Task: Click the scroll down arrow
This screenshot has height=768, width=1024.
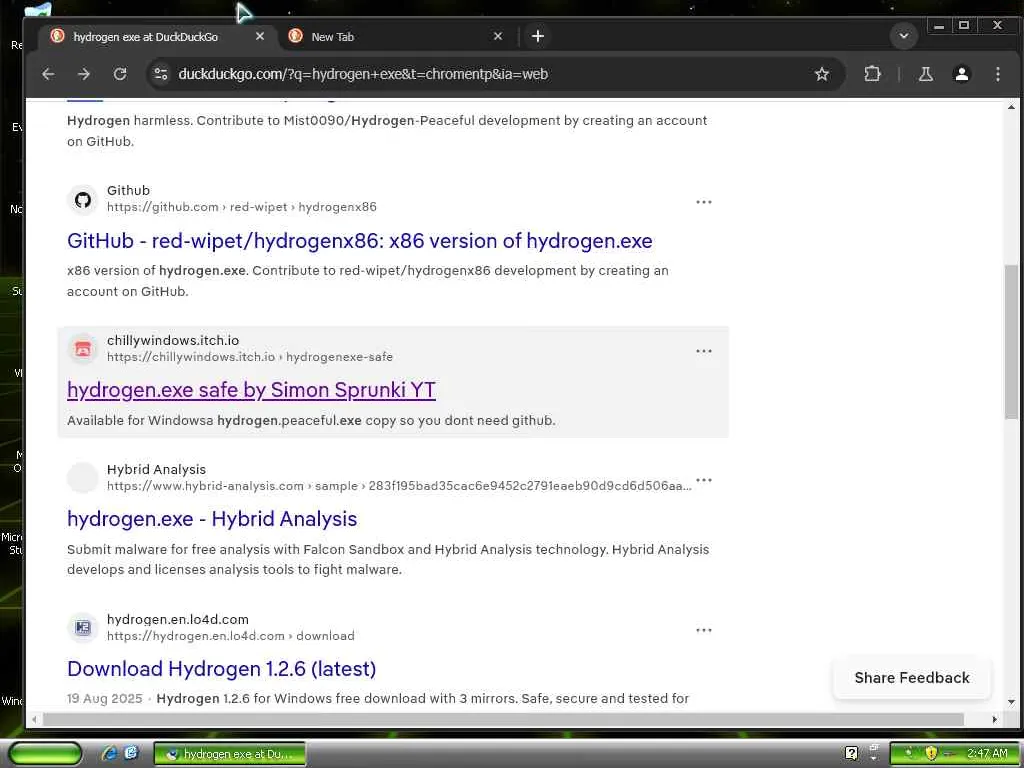Action: point(1011,703)
